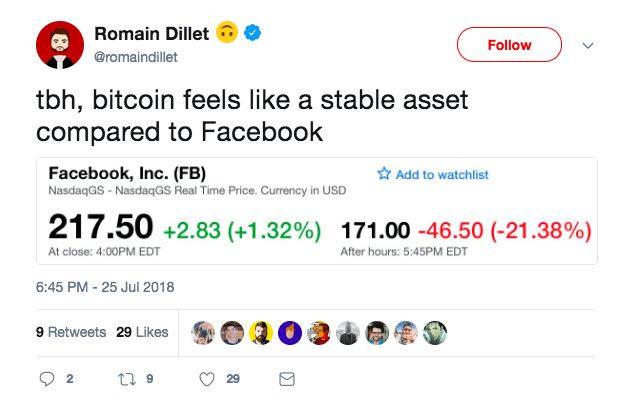Click the Romain Dillet display name
Screen dimensions: 632x412
coord(152,35)
